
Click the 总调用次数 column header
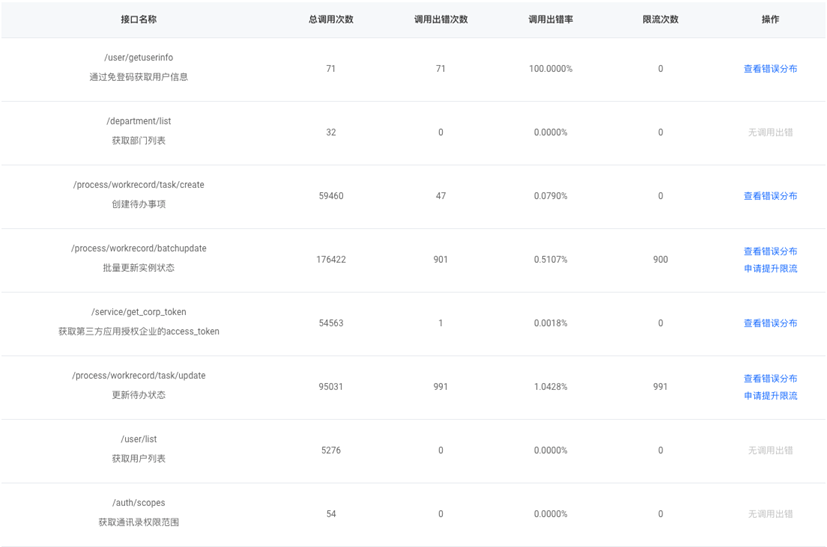[331, 19]
